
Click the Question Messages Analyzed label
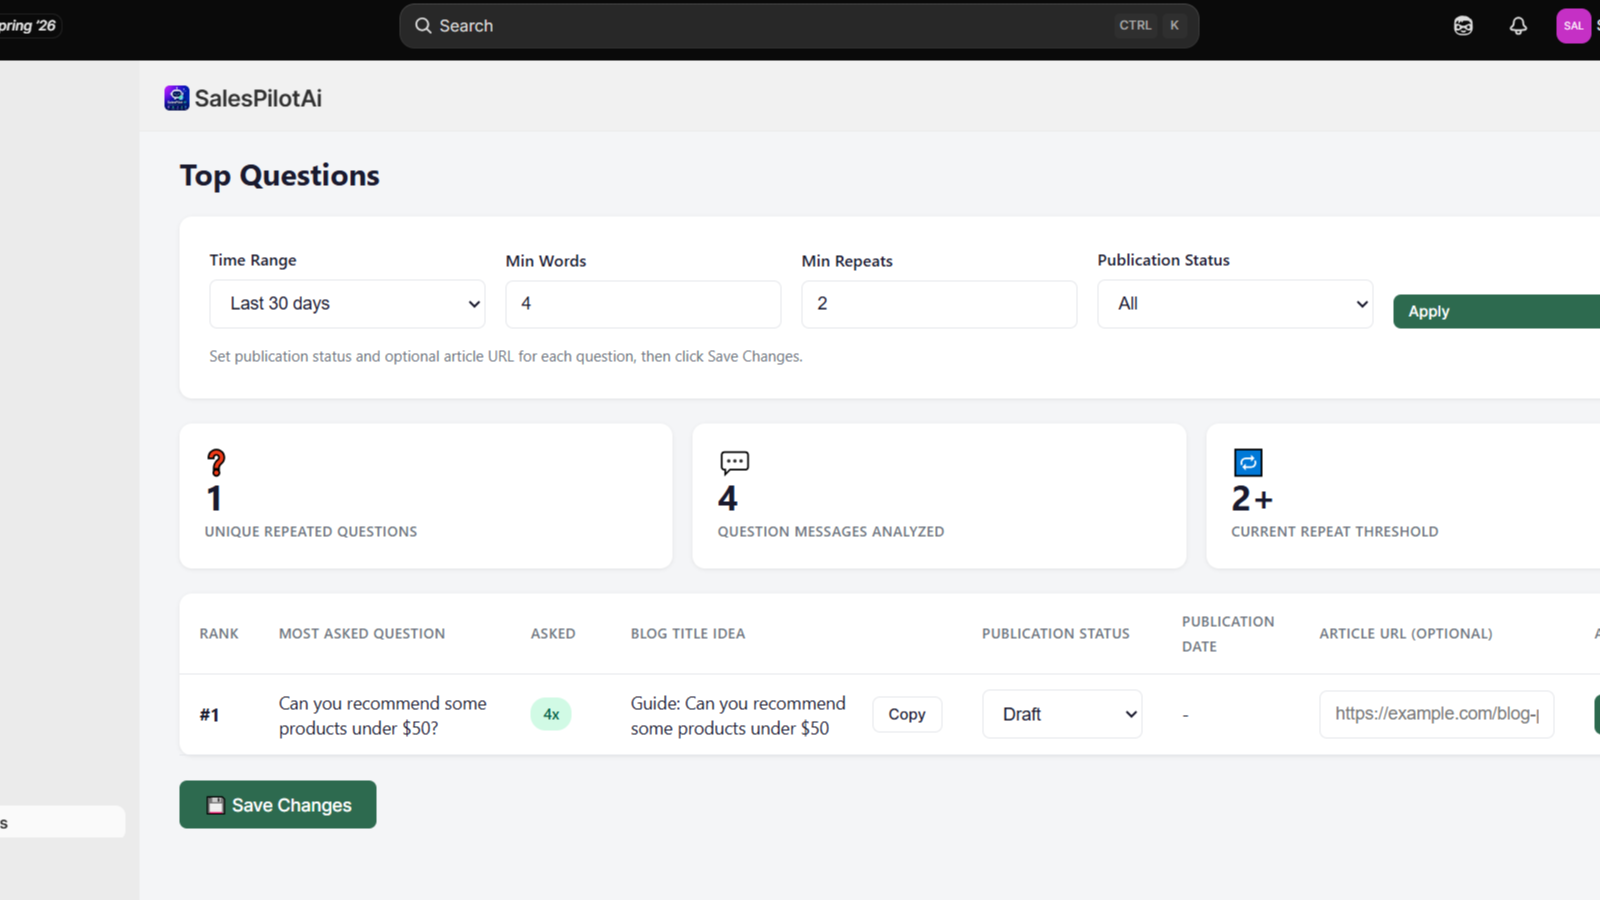[831, 532]
